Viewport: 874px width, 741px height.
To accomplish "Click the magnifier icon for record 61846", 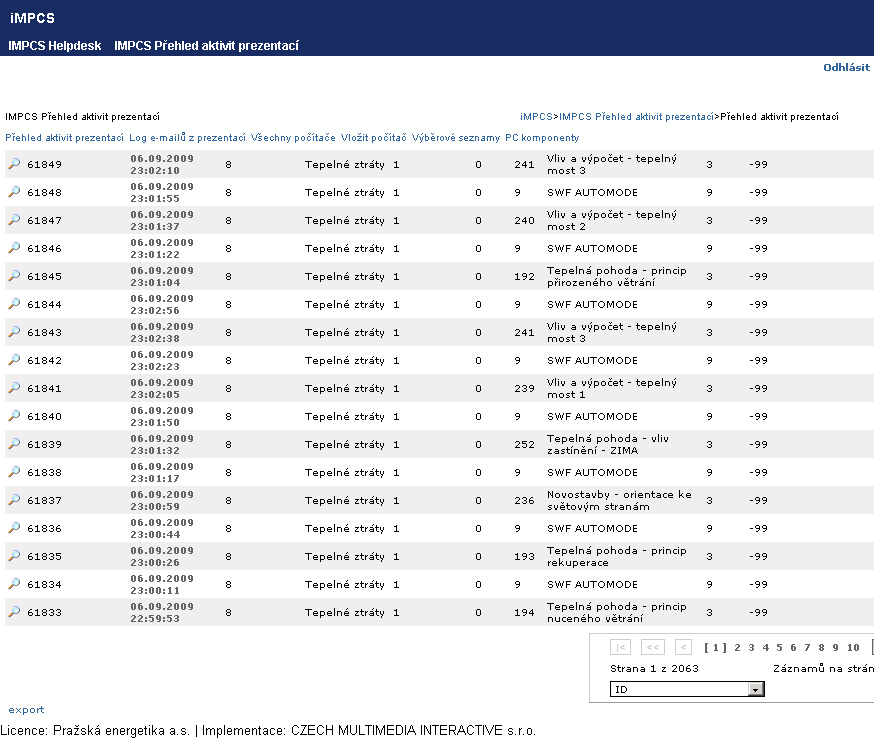I will pyautogui.click(x=14, y=248).
